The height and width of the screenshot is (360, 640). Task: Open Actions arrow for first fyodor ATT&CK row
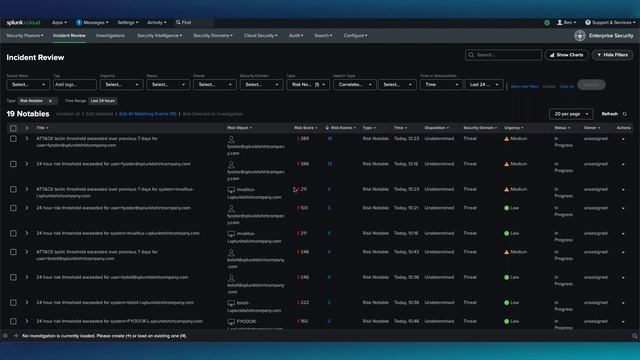pyautogui.click(x=623, y=139)
